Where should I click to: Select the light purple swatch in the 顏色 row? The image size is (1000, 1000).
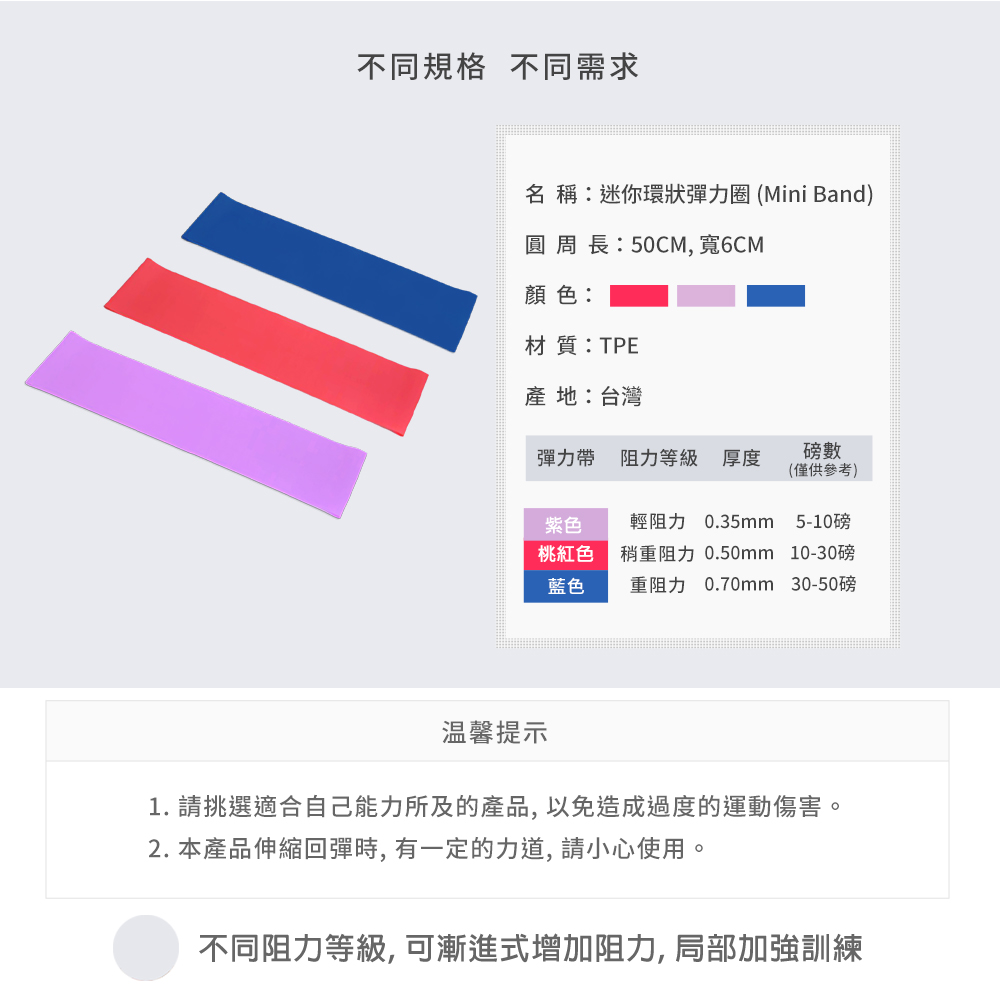coord(706,296)
